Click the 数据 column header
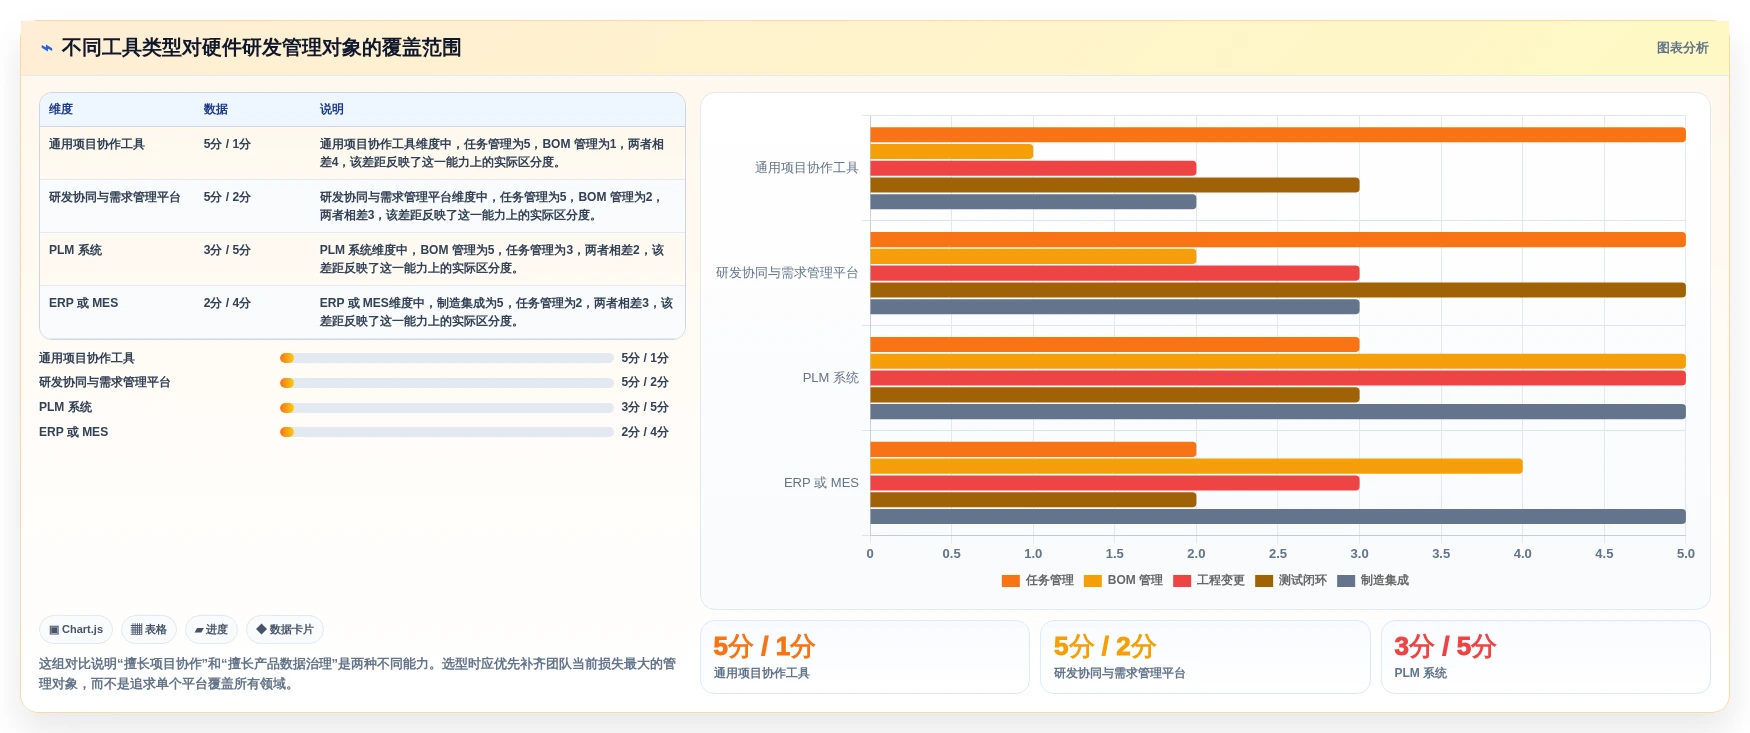Viewport: 1750px width, 733px height. pyautogui.click(x=216, y=110)
